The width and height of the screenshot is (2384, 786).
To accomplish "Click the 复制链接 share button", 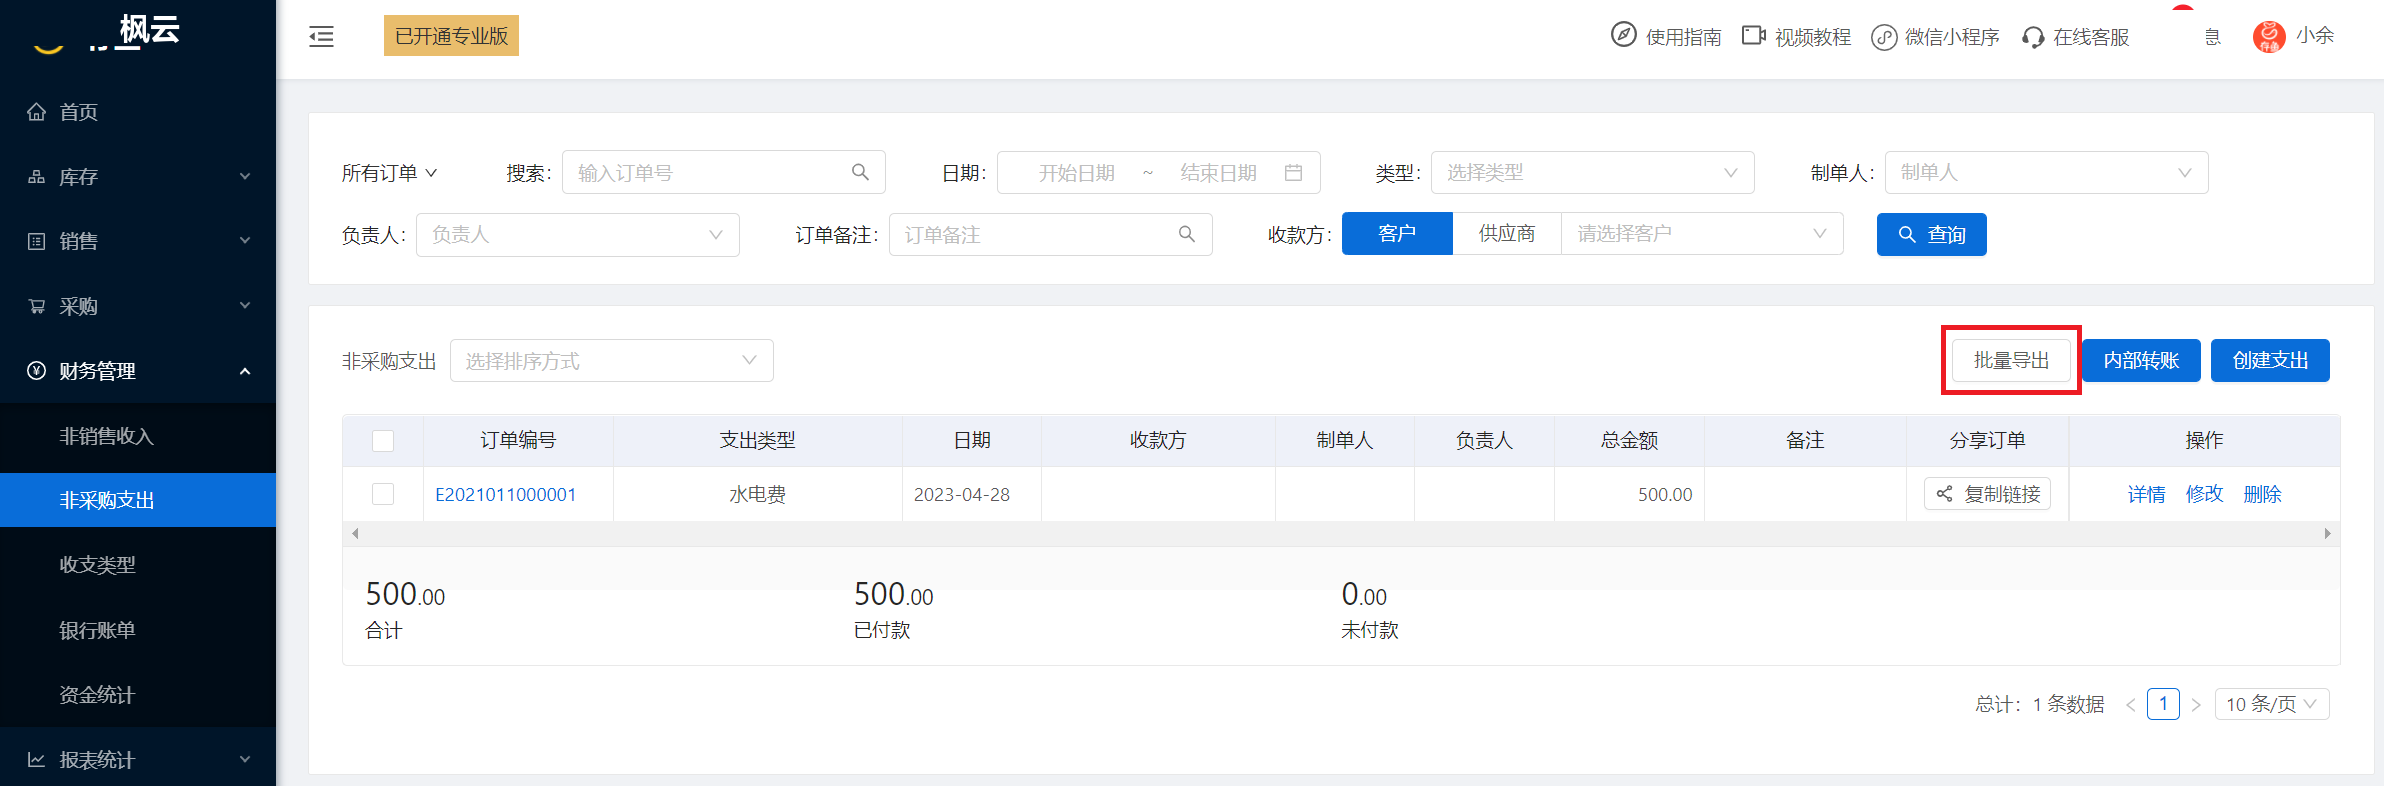I will pos(1987,494).
